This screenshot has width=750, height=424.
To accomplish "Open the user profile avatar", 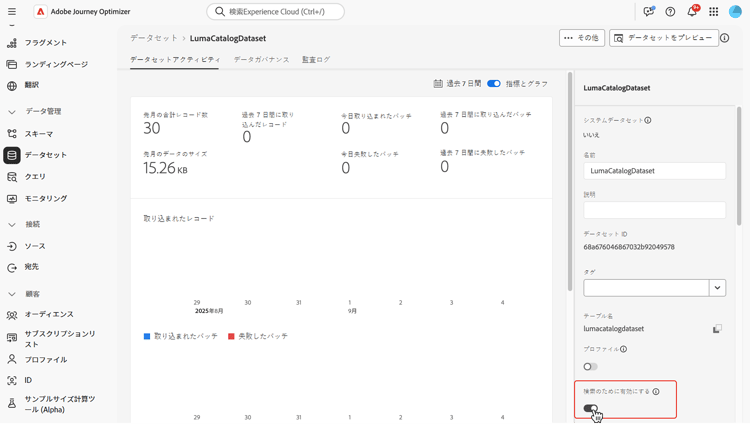I will pos(735,11).
